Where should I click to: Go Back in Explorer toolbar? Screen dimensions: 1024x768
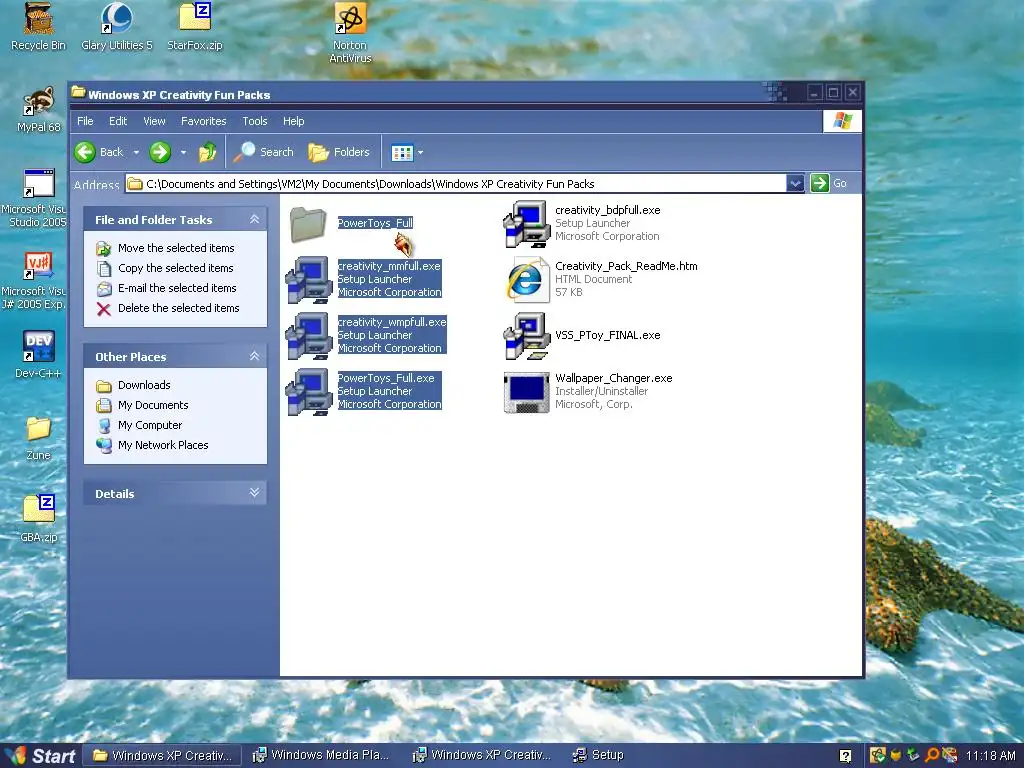99,152
